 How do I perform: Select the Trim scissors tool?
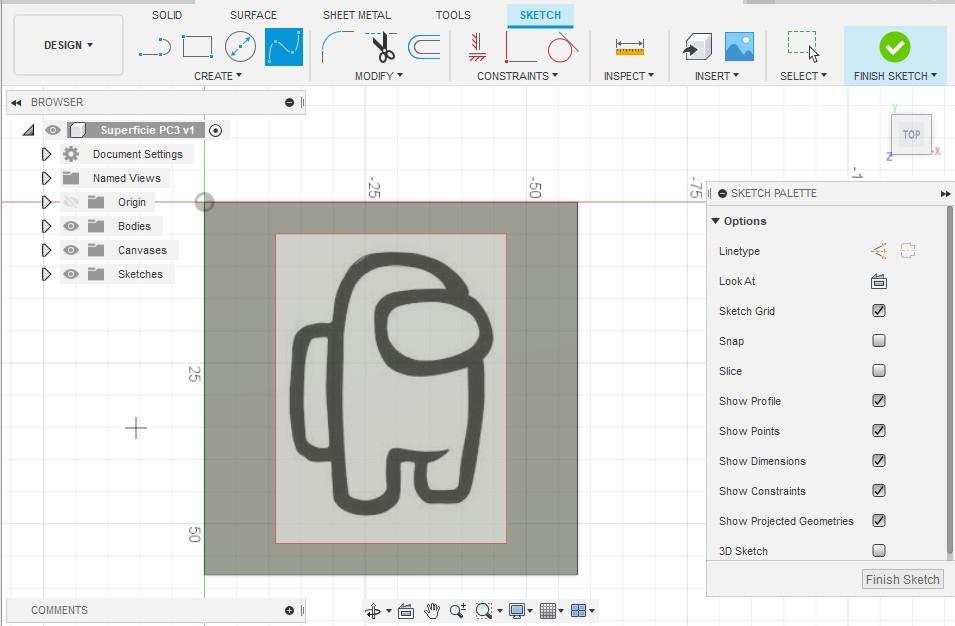coord(382,47)
